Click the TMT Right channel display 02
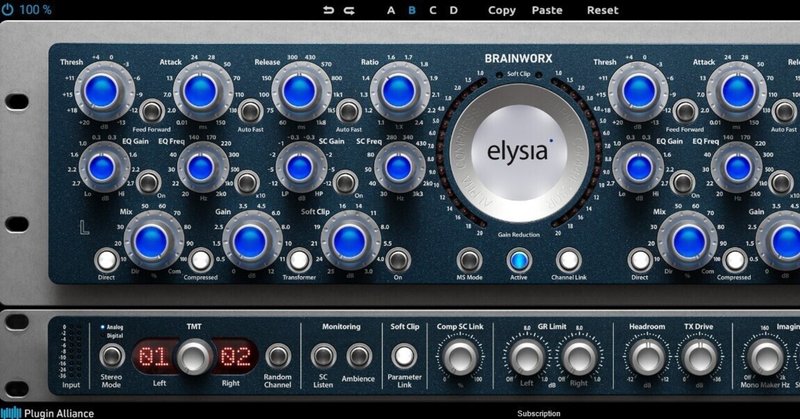 [235, 356]
